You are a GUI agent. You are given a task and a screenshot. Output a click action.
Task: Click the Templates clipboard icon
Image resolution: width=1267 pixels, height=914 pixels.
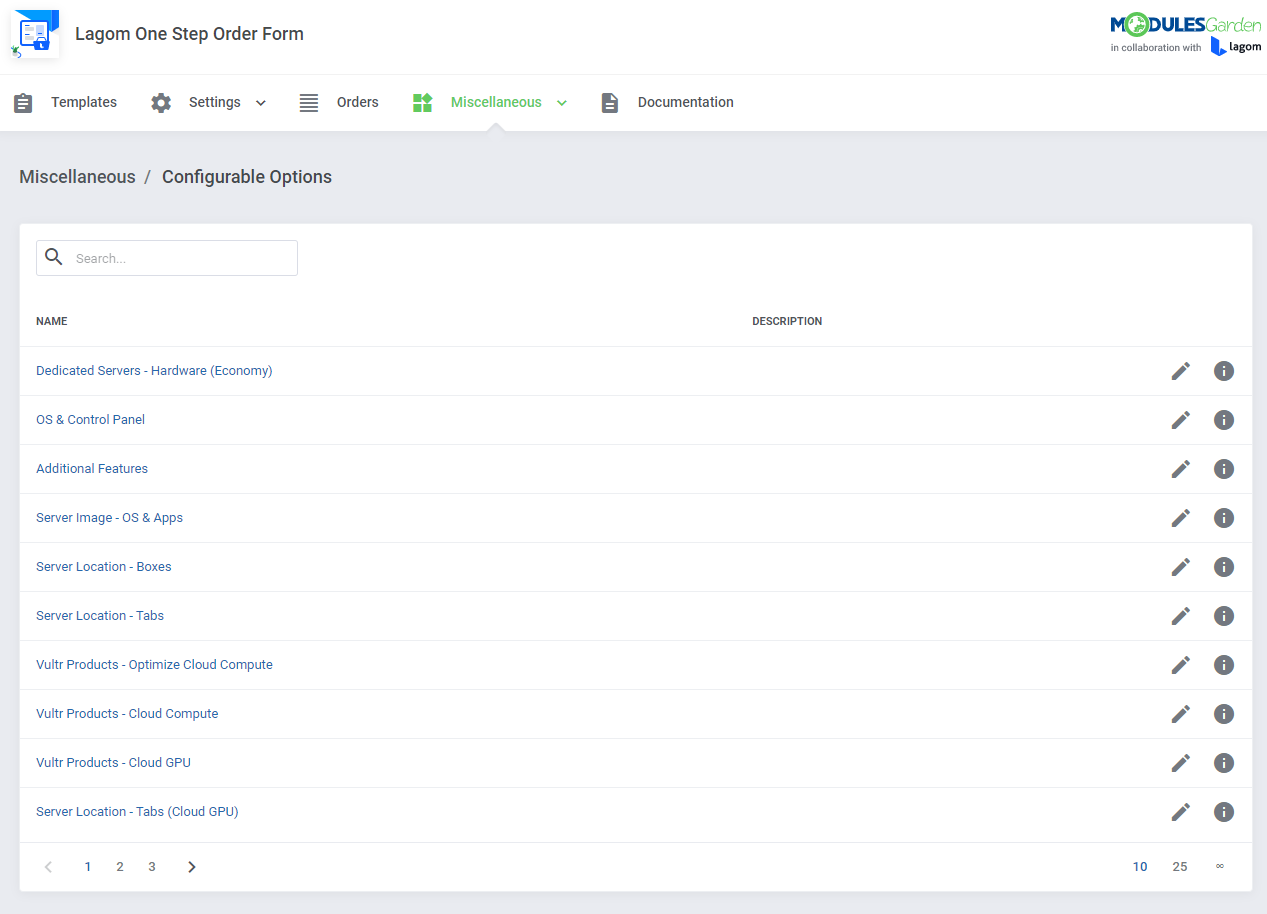[x=23, y=103]
